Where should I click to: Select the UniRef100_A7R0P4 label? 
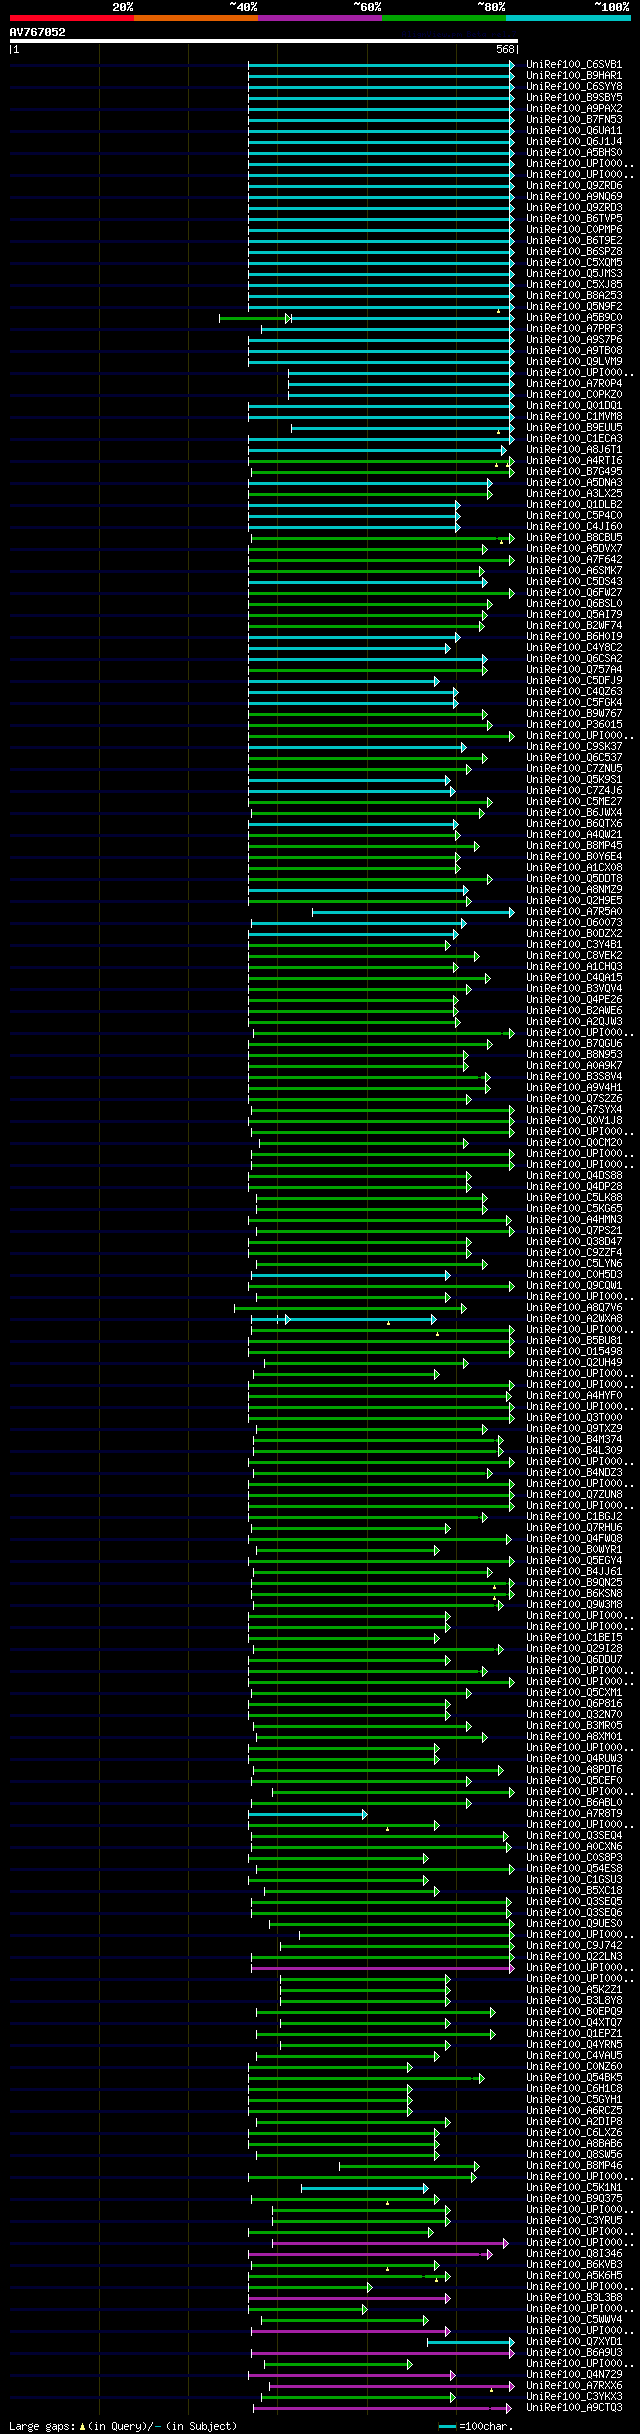pyautogui.click(x=574, y=383)
